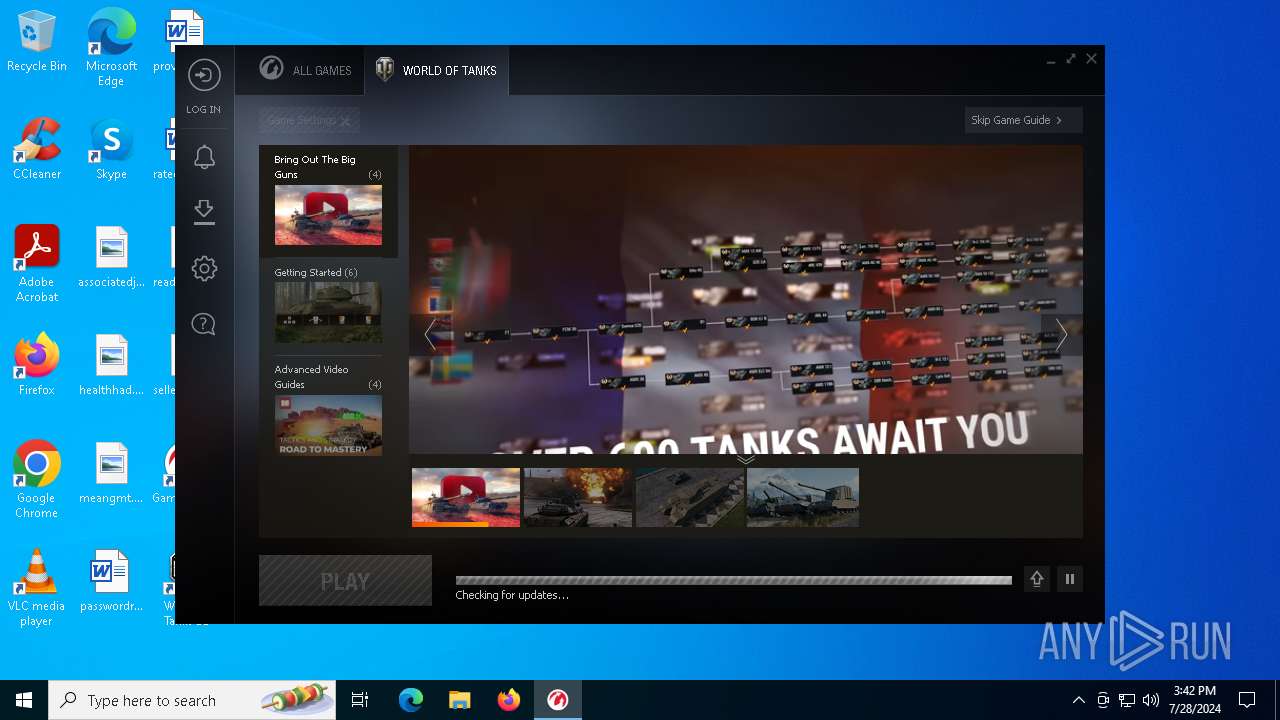Click the upload priority arrow icon
Screen dimensions: 1280x720
pos(1037,579)
